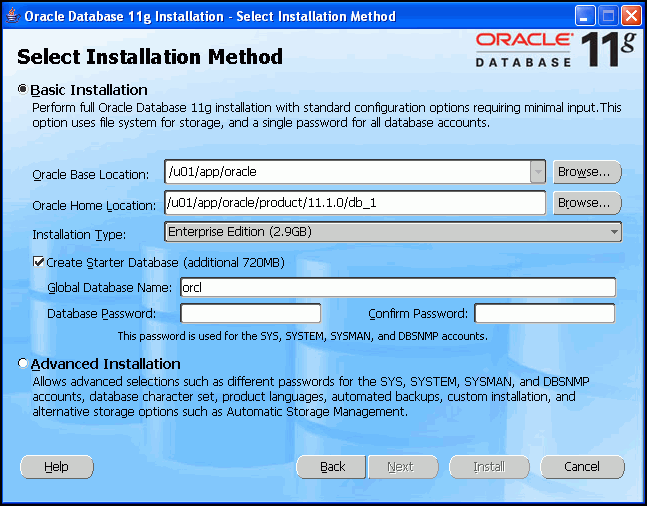
Task: Minimize the installer window
Action: pos(587,16)
